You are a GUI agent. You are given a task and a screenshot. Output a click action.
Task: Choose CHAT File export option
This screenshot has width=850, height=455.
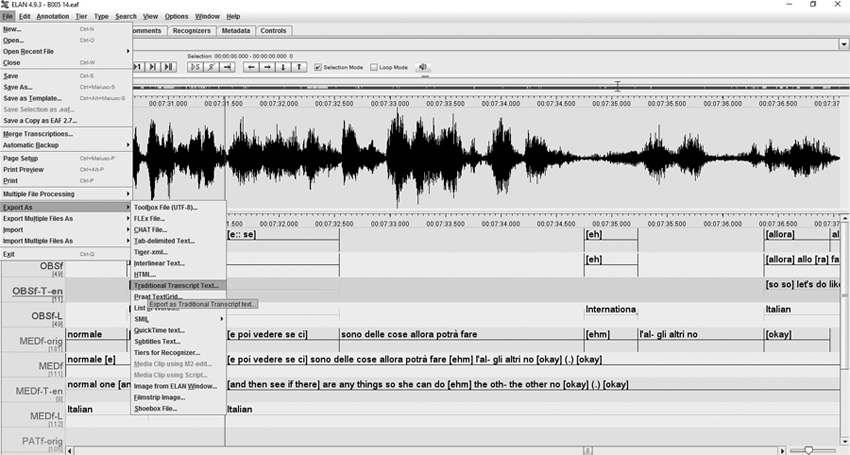point(178,230)
